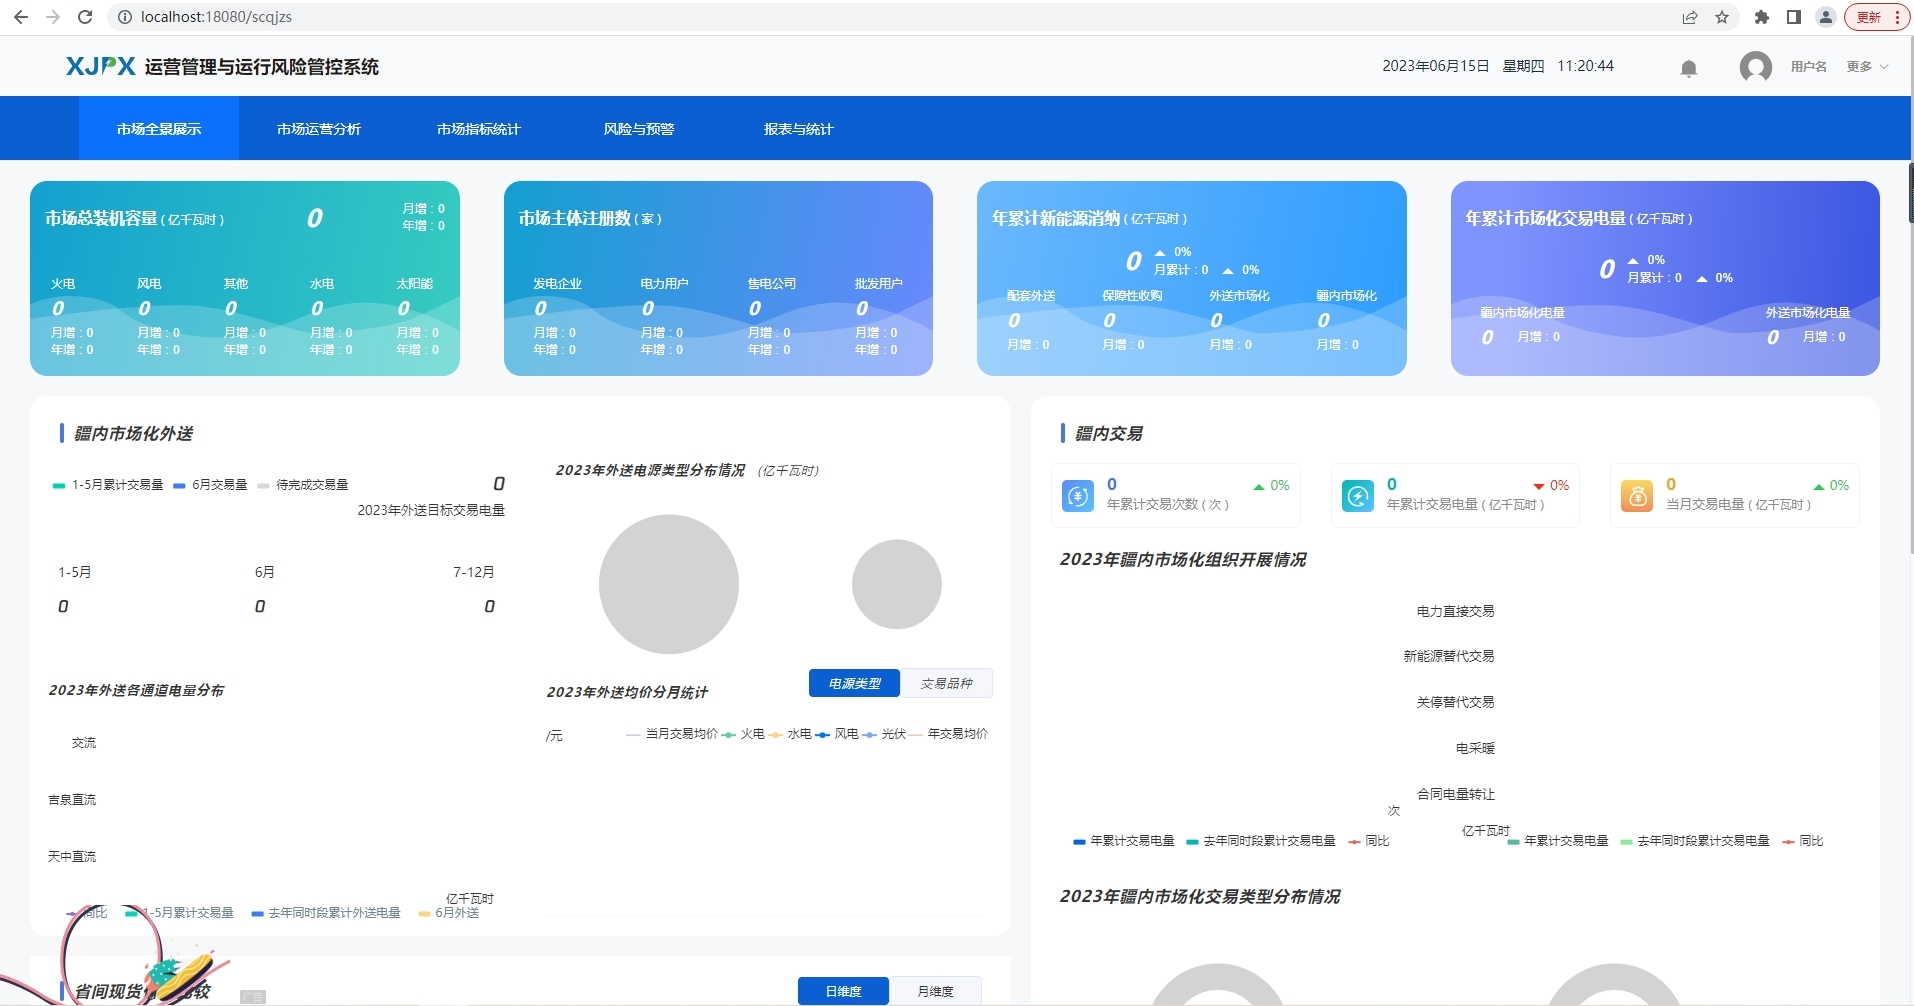Viewport: 1914px width, 1006px height.
Task: Toggle the 去年同时段累计外送电量 legend entry
Action: coord(326,913)
